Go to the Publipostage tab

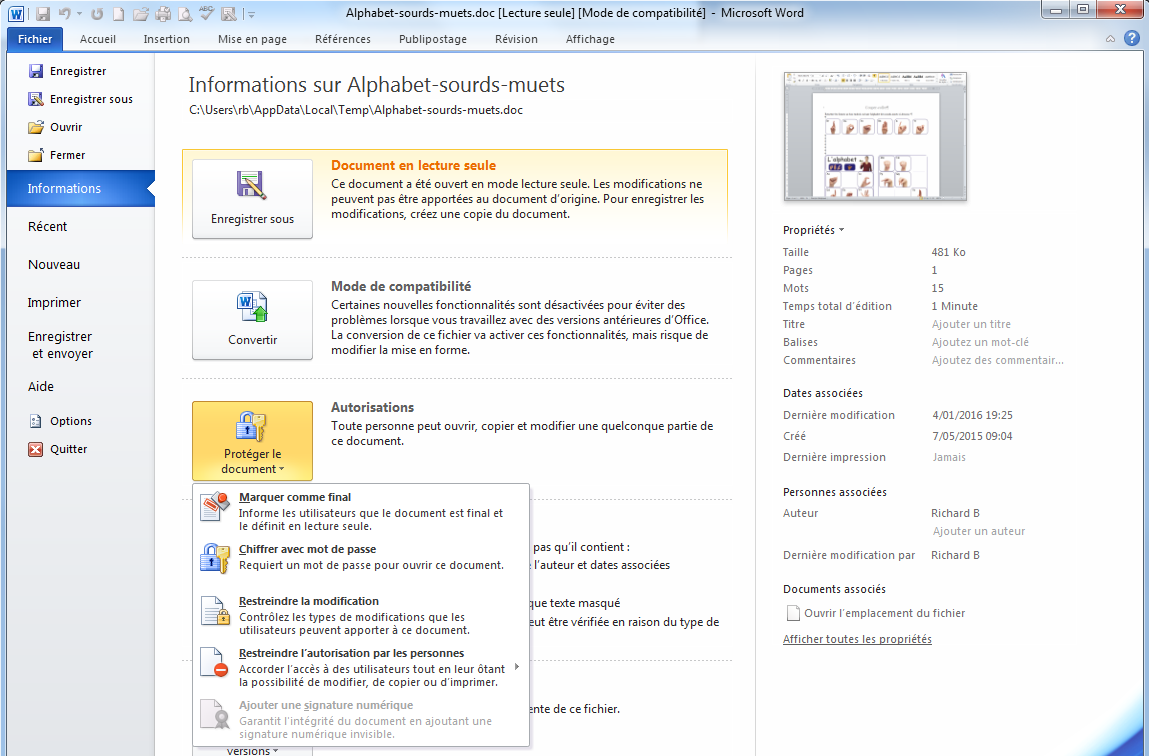(x=432, y=39)
